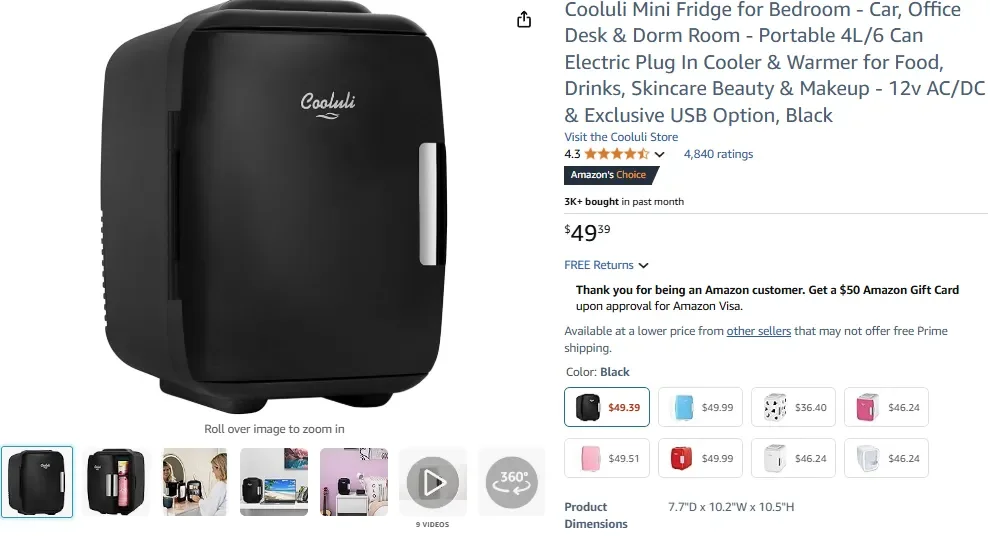Expand the star rating dropdown chevron
The height and width of the screenshot is (536, 990).
pos(659,154)
